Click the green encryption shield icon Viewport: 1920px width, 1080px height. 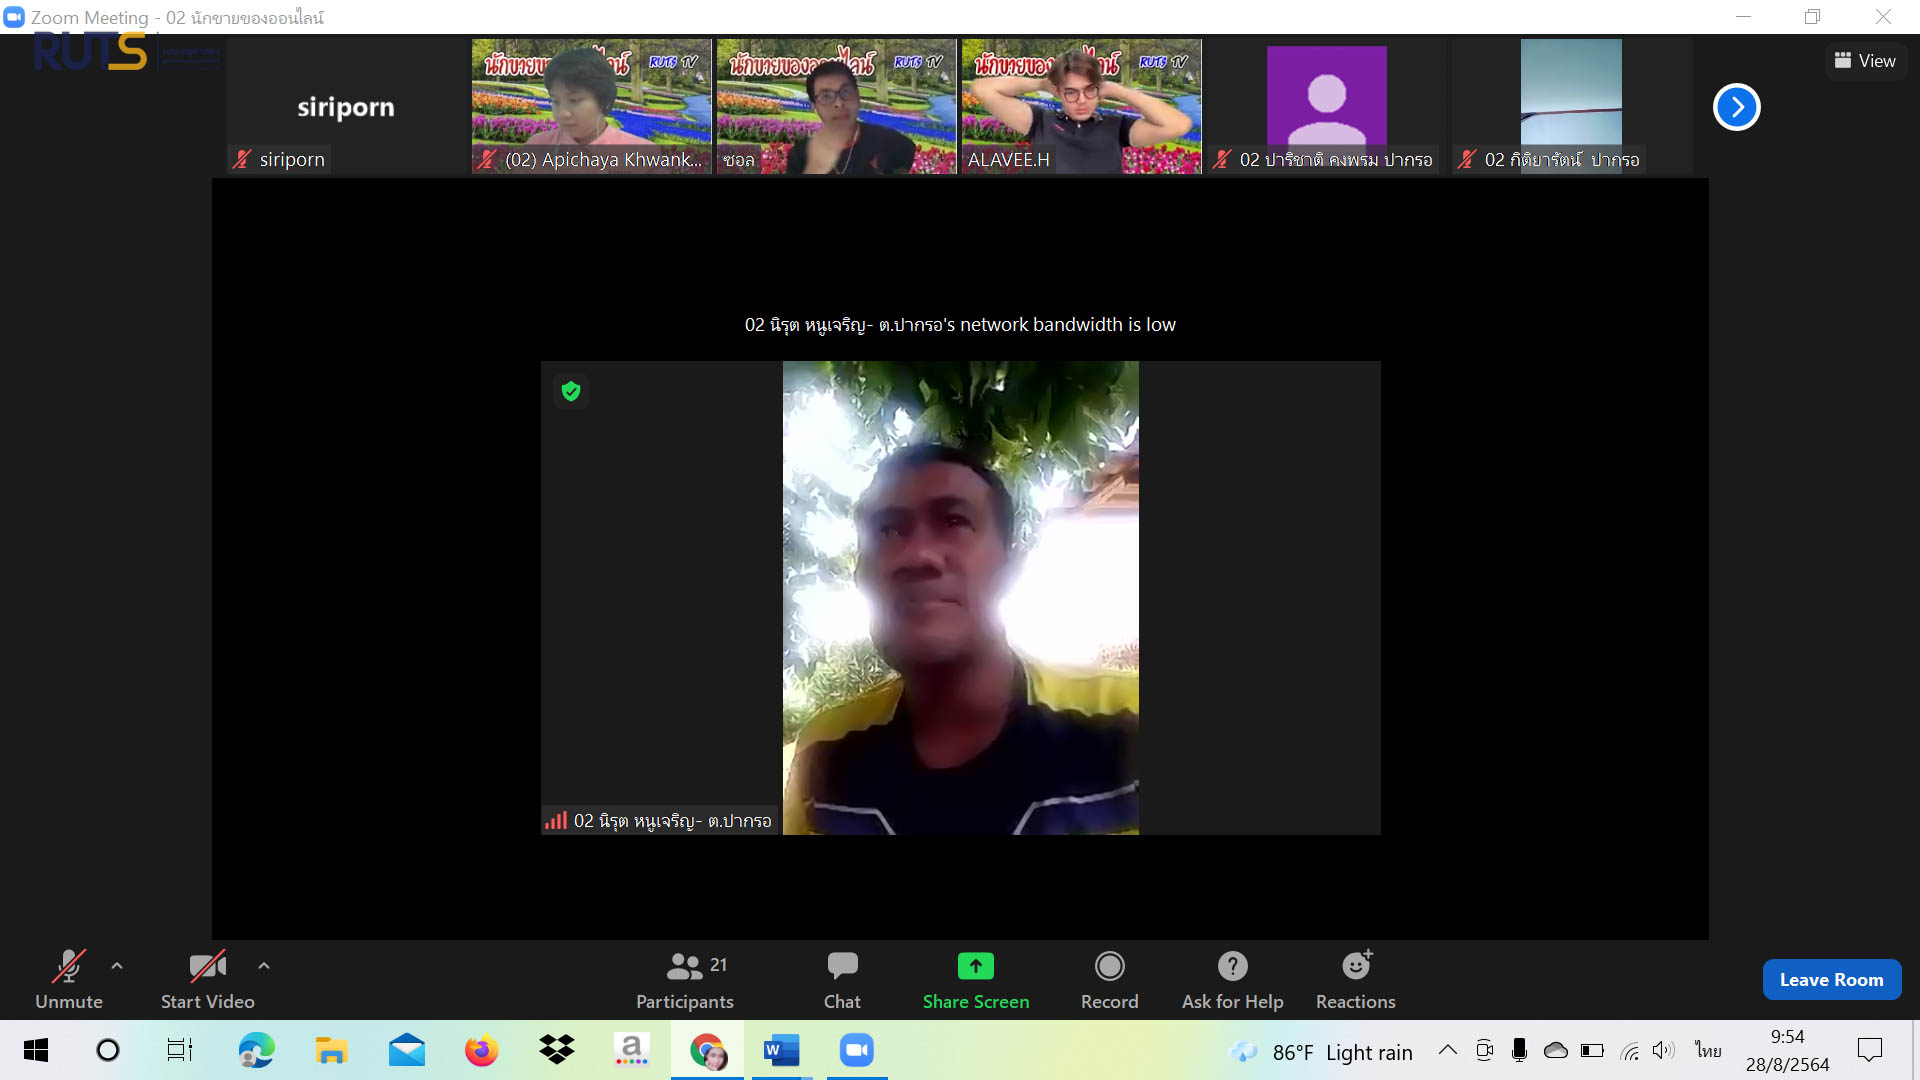tap(571, 391)
